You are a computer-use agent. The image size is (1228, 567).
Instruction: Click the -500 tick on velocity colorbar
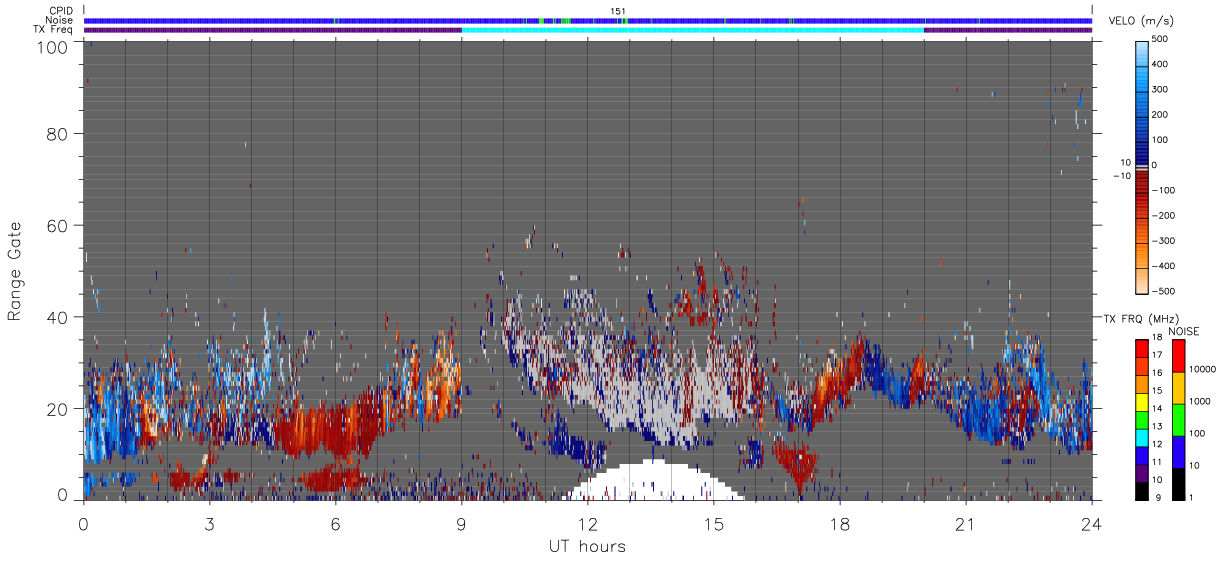tap(1162, 291)
